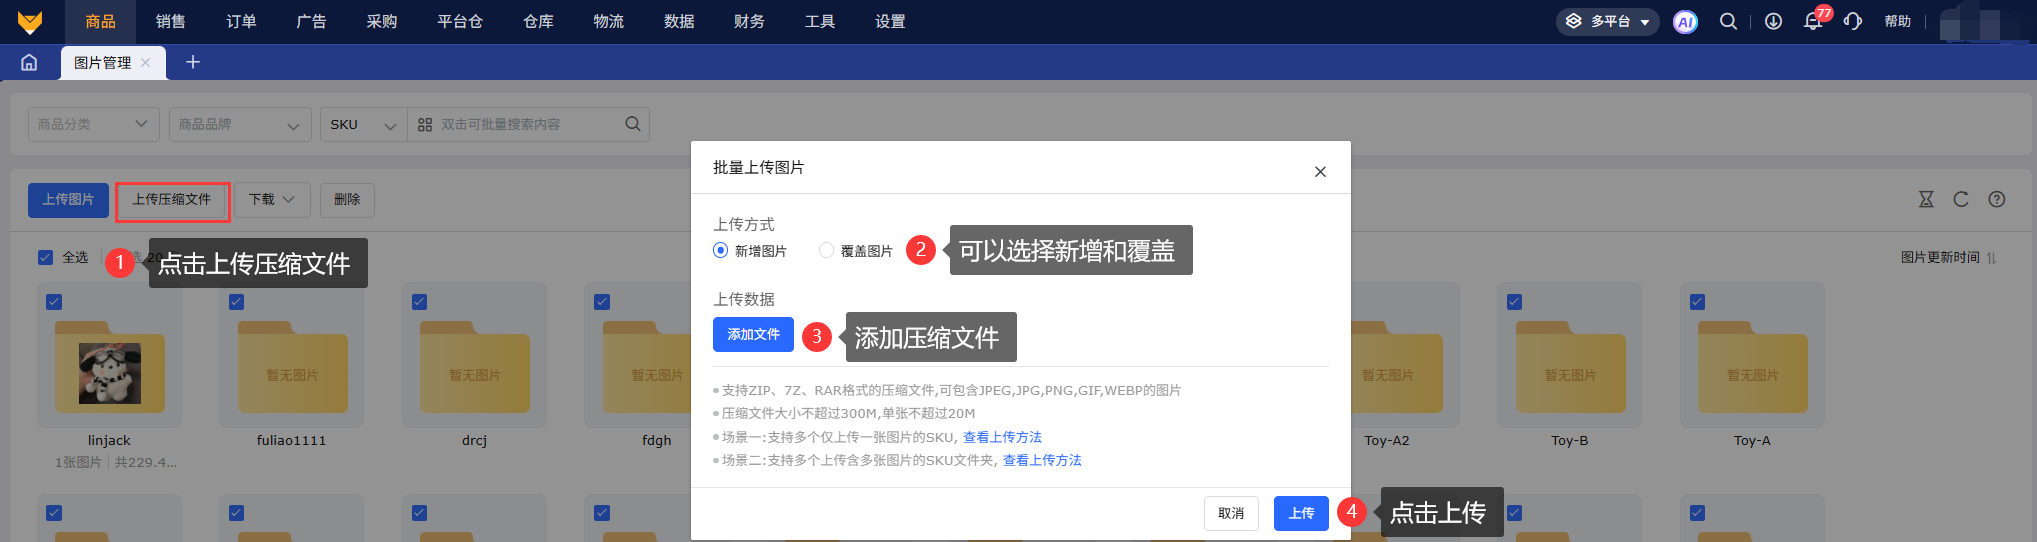This screenshot has width=2037, height=542.
Task: Expand the 商品品牌 dropdown
Action: click(239, 124)
